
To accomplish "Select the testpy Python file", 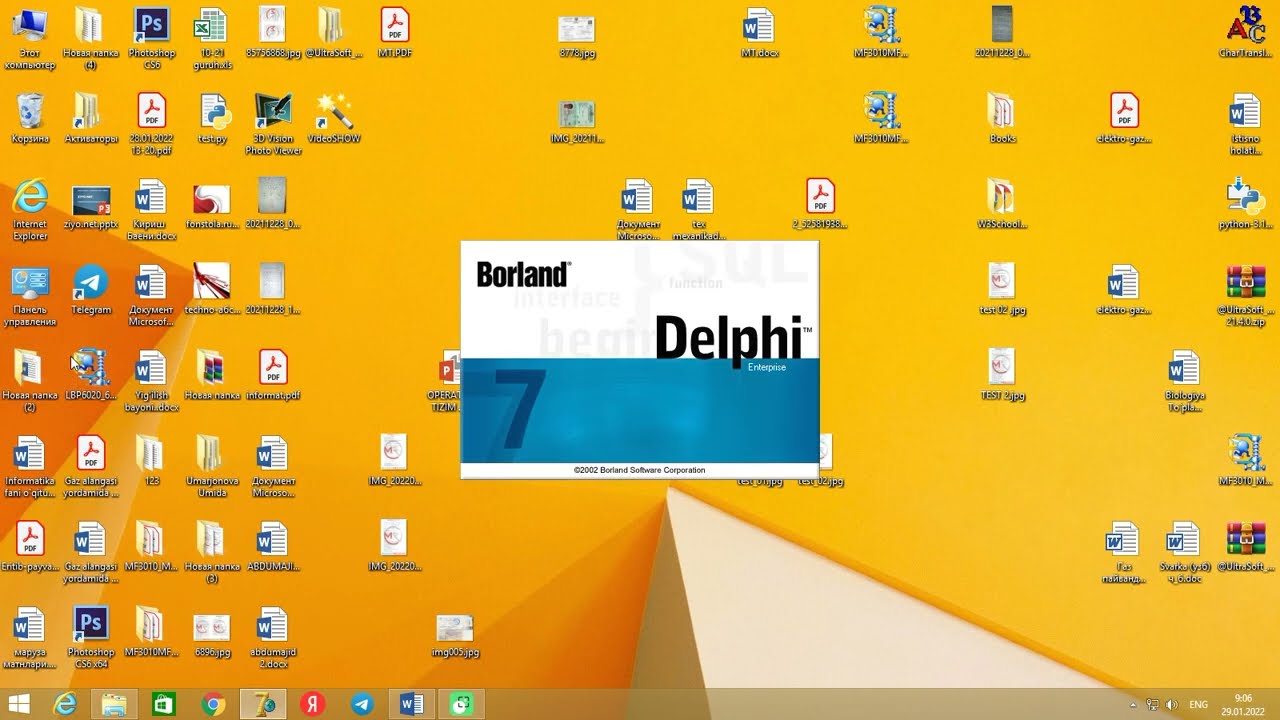I will point(213,118).
